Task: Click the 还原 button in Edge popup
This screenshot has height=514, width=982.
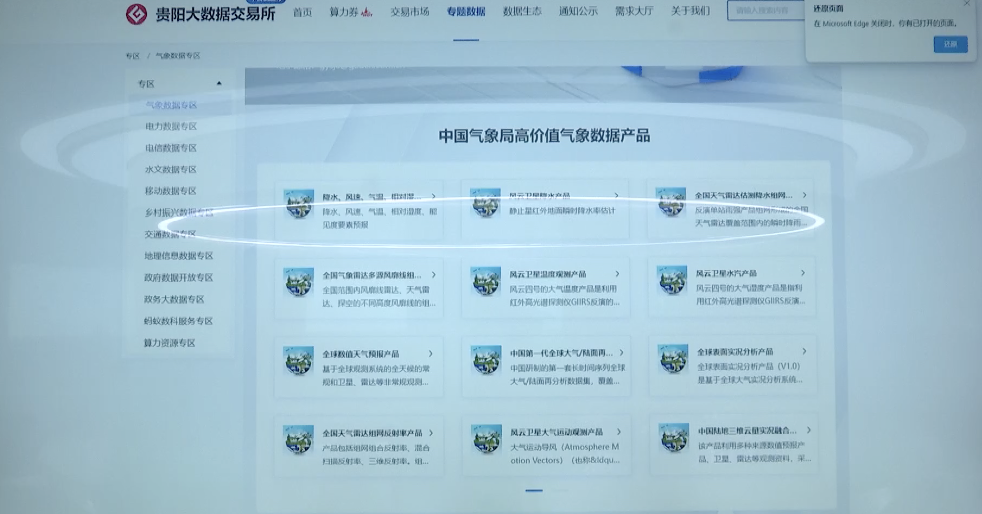Action: point(950,44)
